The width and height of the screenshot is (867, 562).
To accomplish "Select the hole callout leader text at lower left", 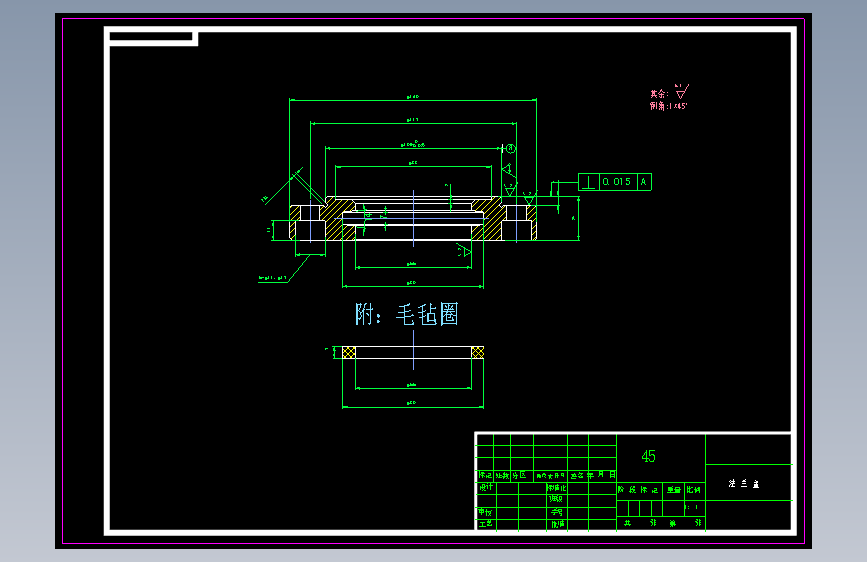I will [x=273, y=278].
